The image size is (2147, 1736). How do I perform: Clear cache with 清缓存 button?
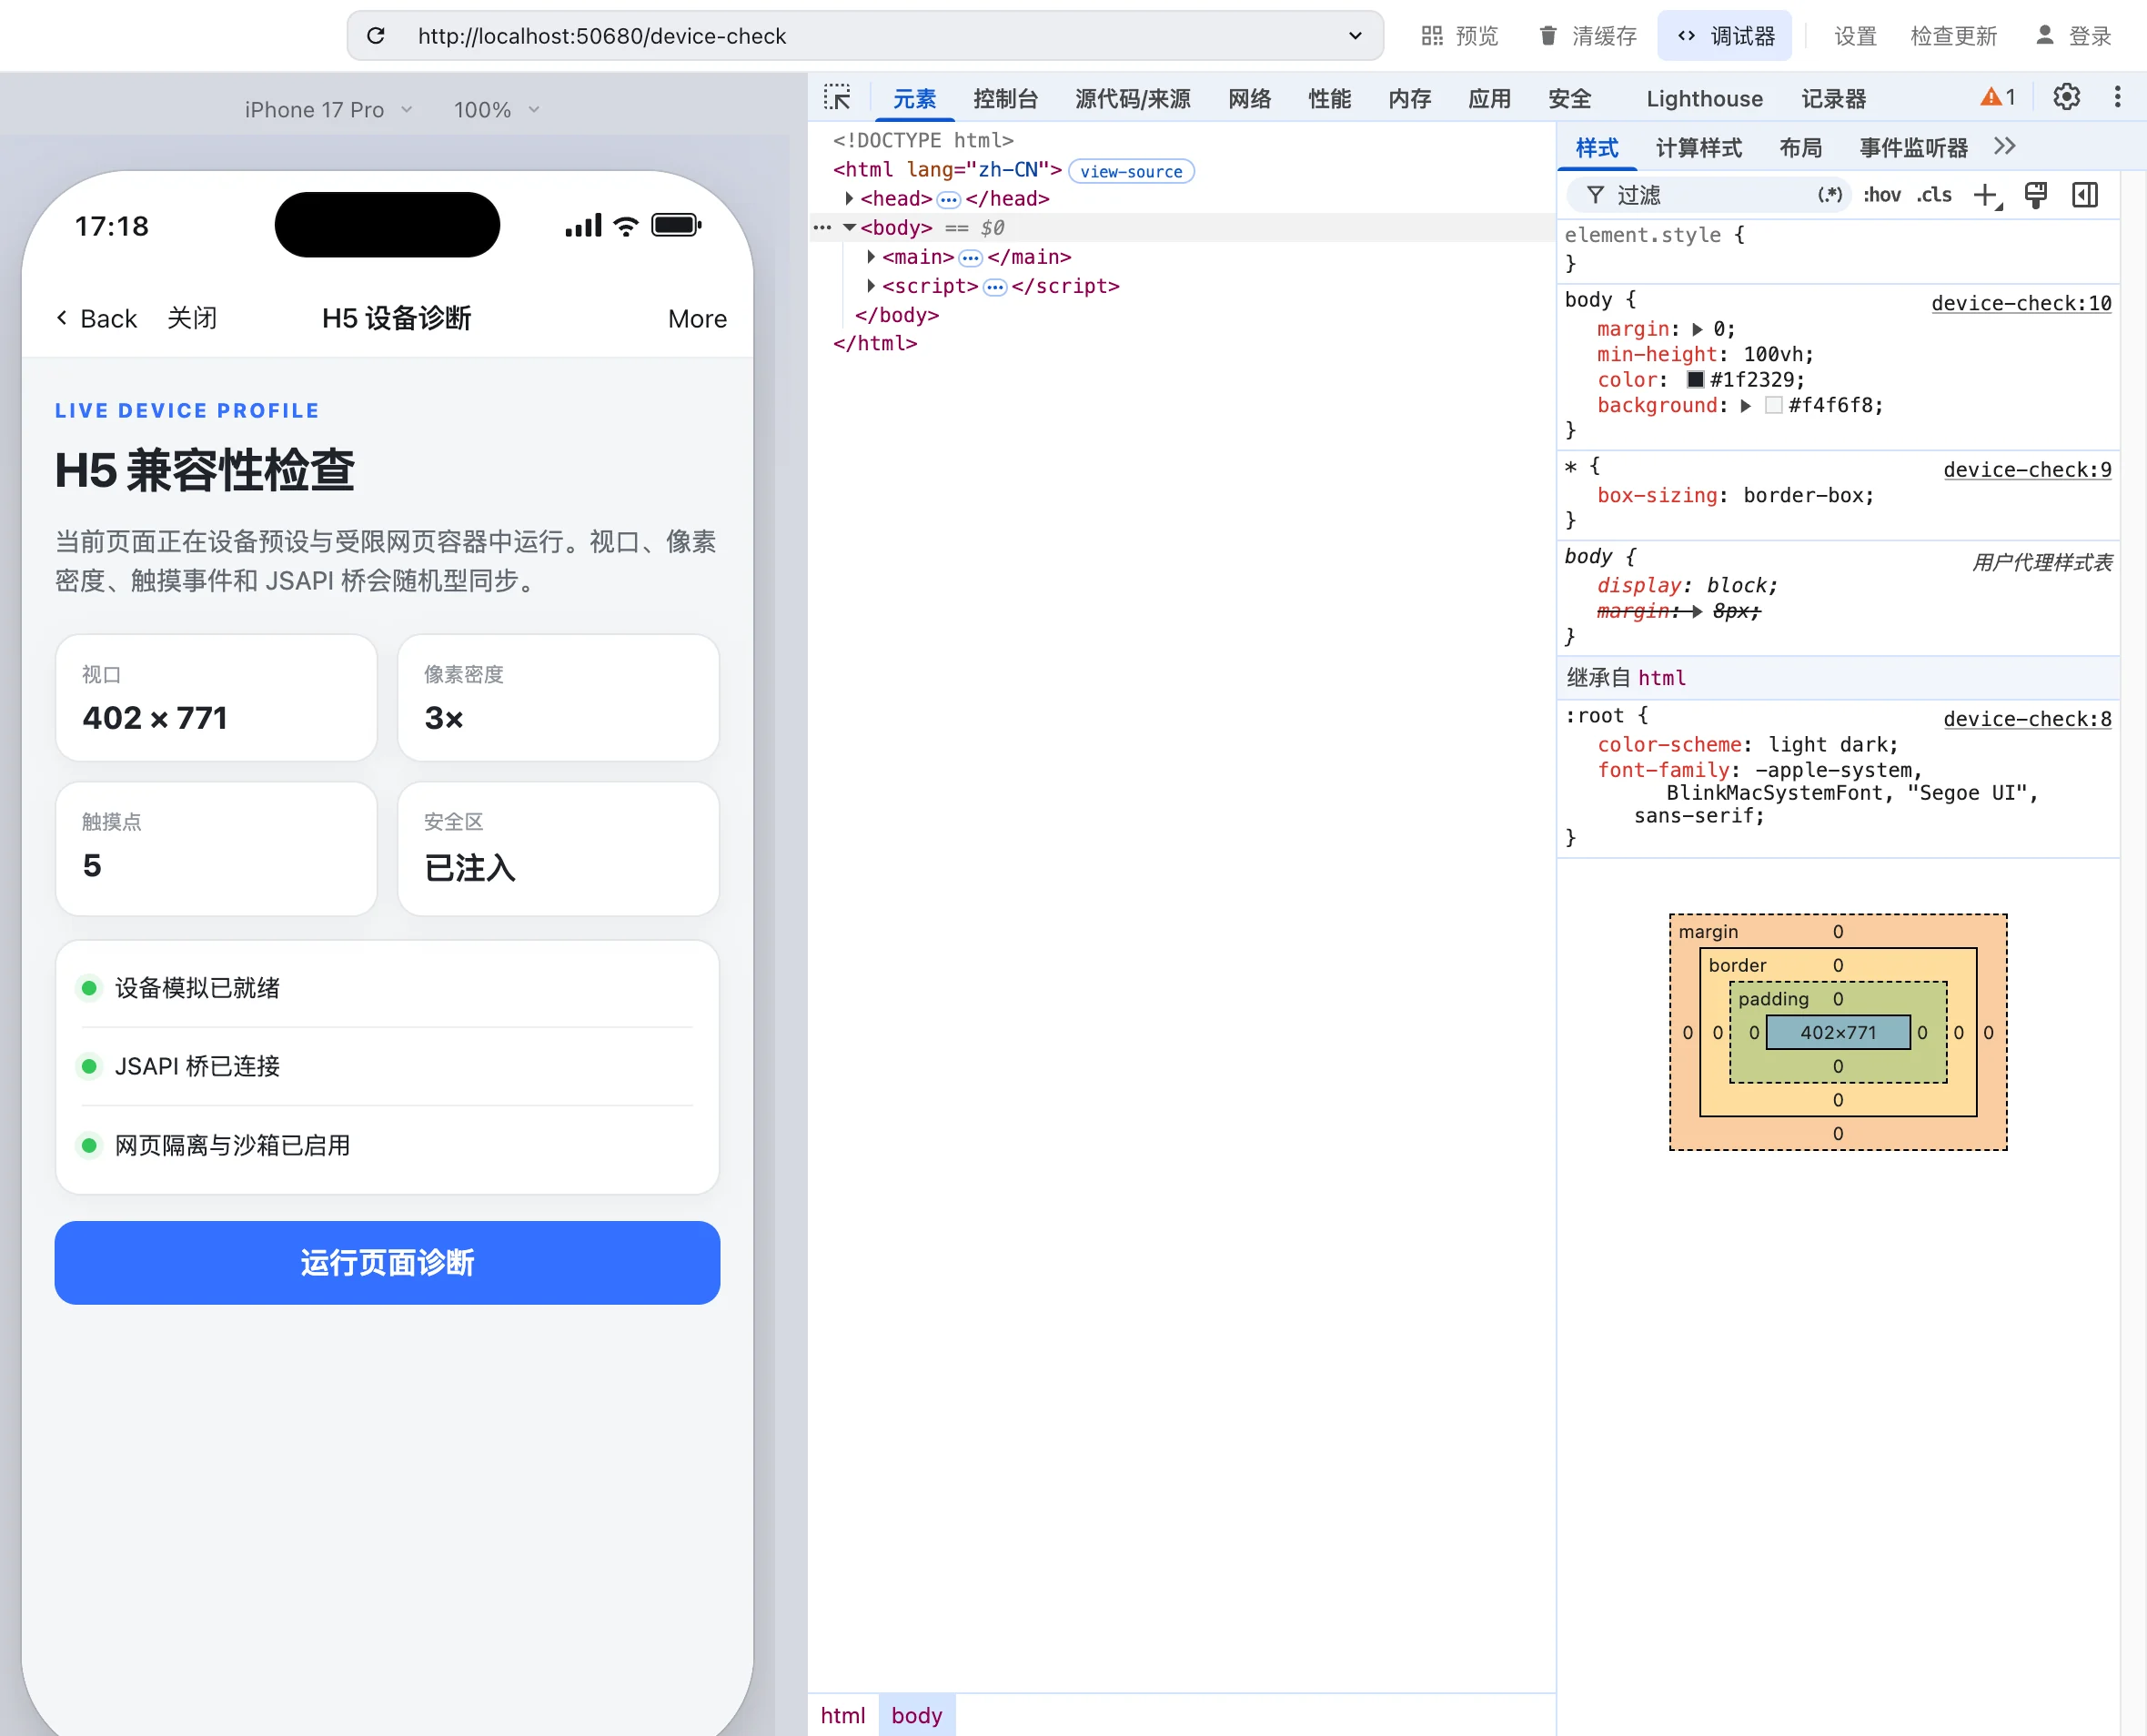[1588, 36]
